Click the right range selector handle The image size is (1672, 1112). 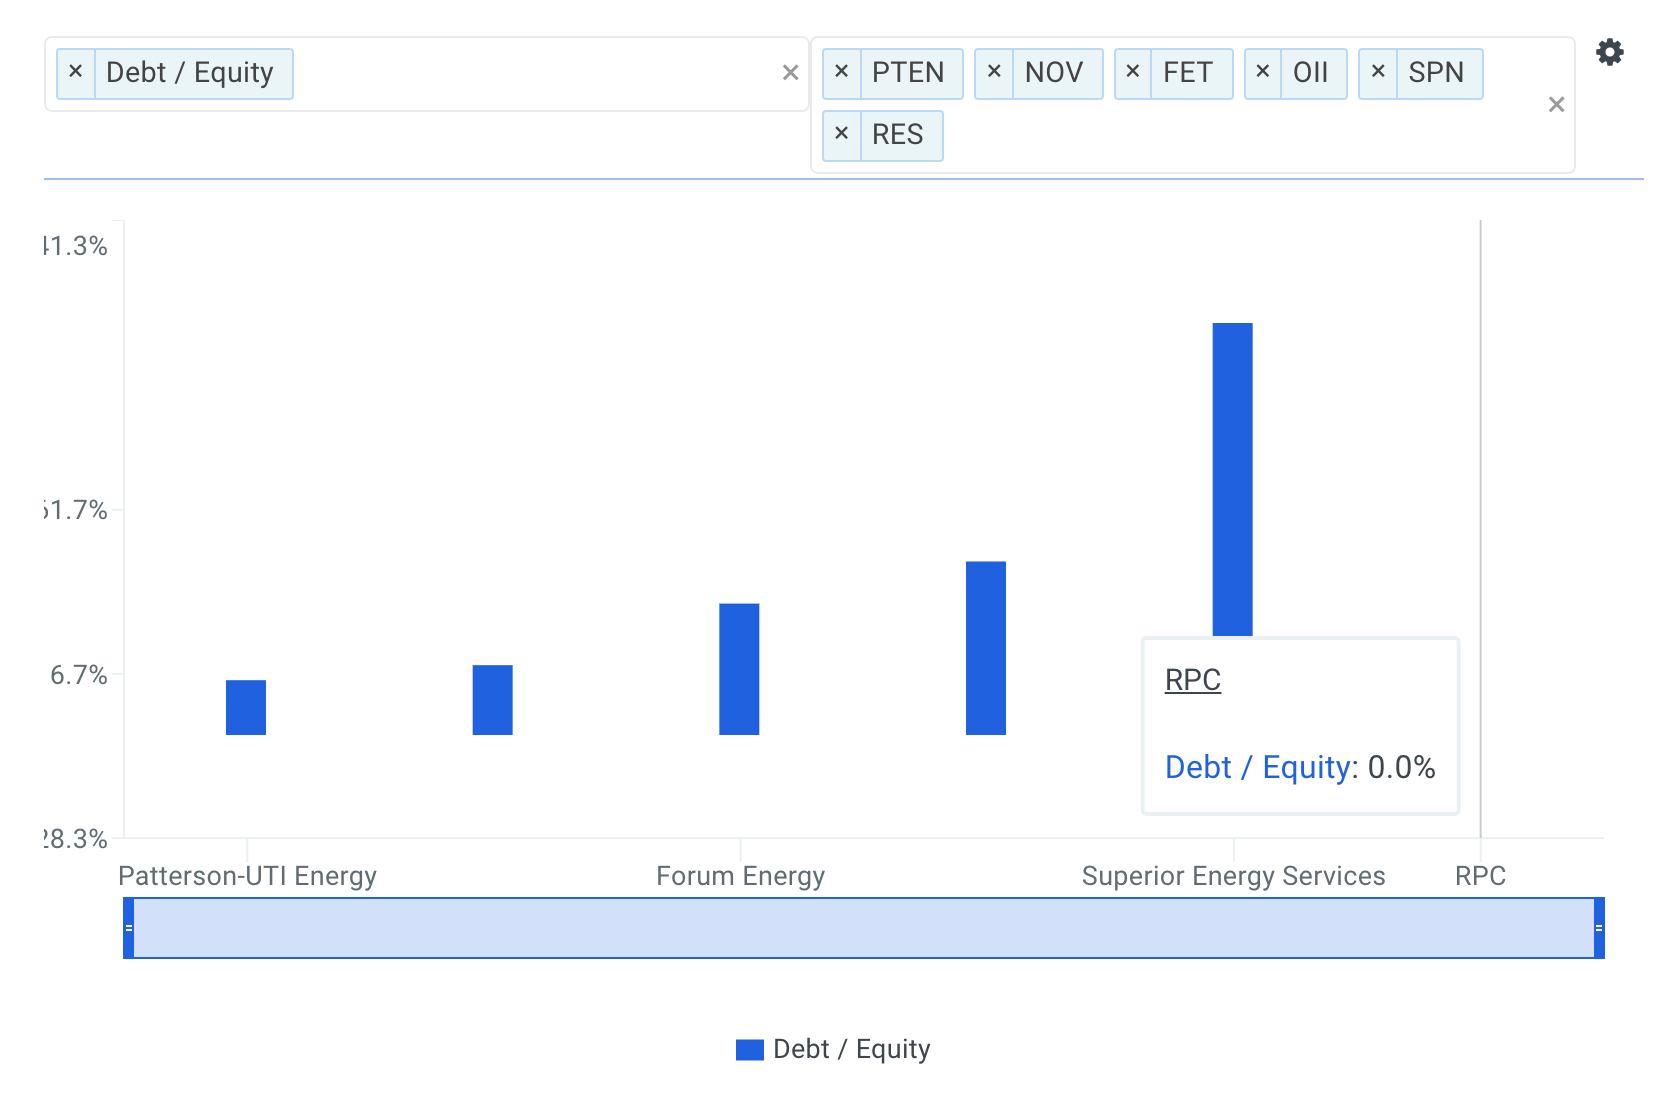1599,928
